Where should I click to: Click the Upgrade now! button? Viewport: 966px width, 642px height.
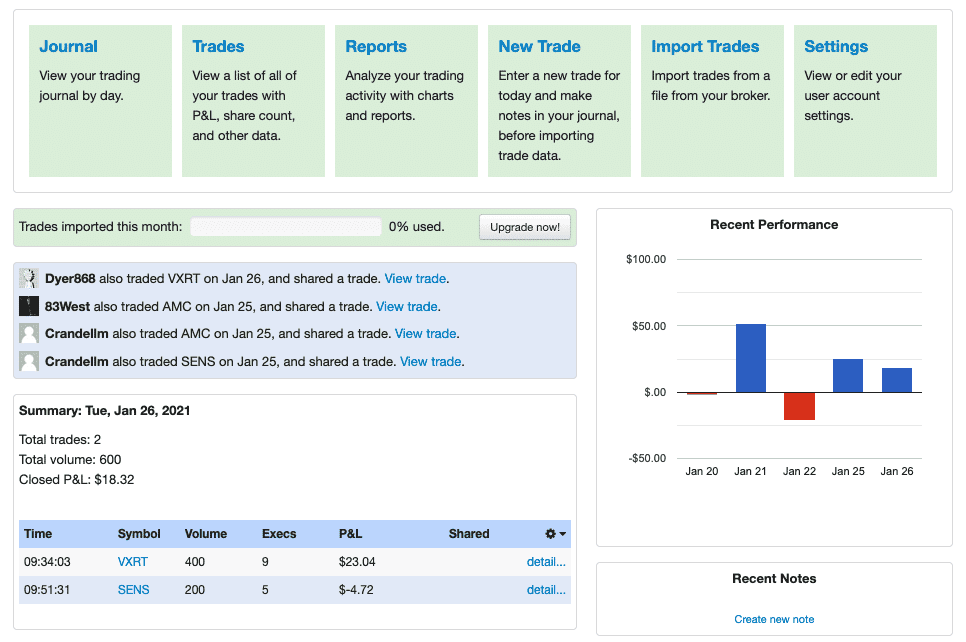524,226
